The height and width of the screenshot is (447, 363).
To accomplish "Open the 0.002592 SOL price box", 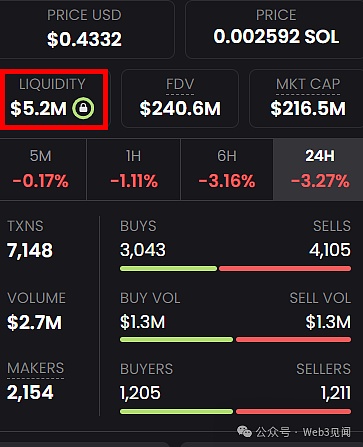I will click(274, 29).
